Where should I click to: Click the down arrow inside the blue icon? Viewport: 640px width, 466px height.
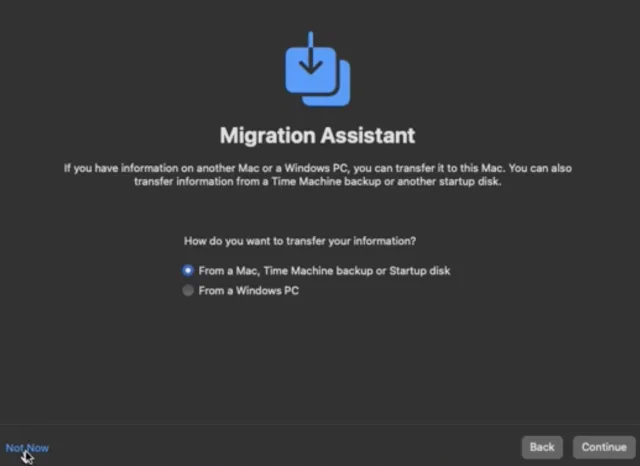point(311,61)
